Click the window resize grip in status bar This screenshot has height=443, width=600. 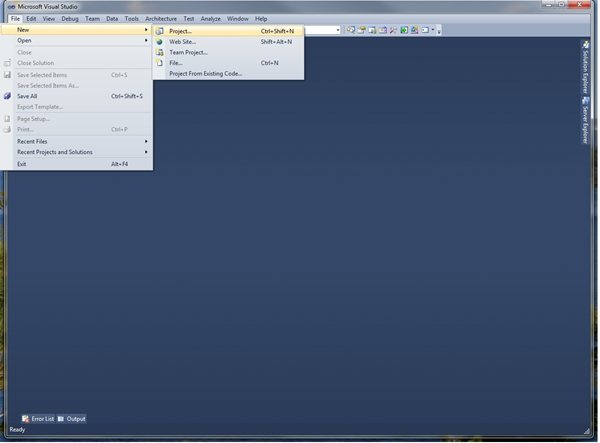pyautogui.click(x=587, y=431)
